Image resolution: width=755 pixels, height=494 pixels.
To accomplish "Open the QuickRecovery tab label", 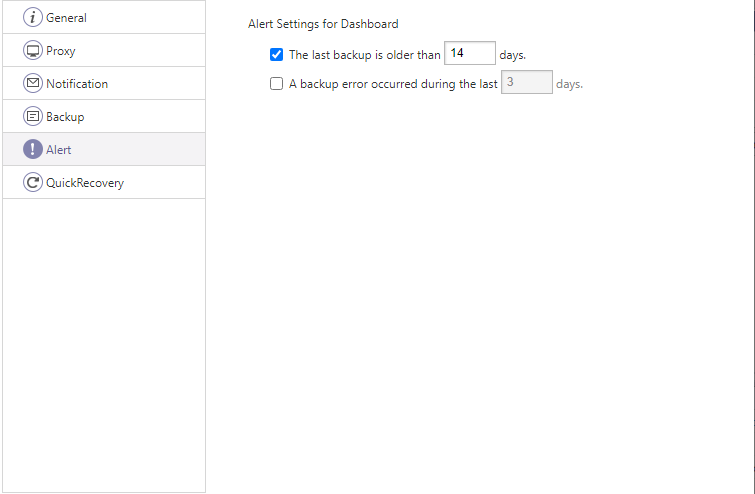I will point(85,183).
